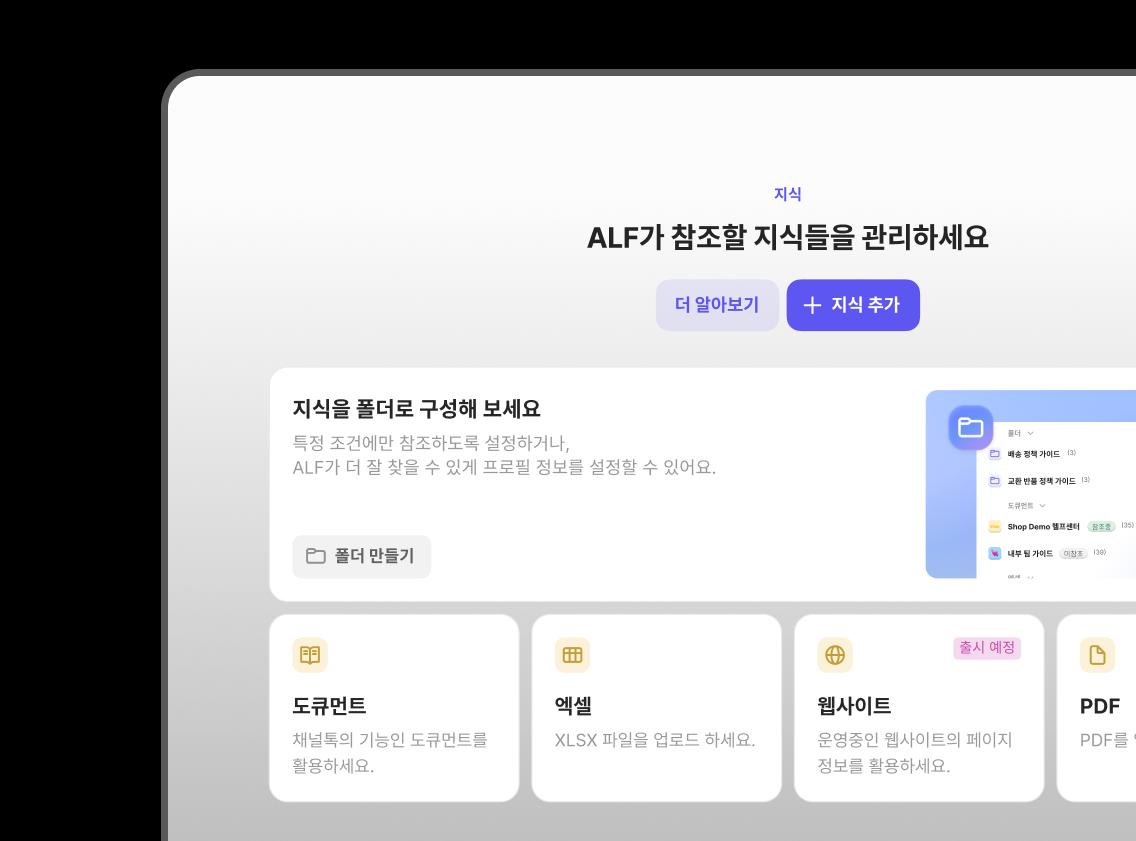Click the 더 알아보기 button
Screen dimensions: 1136x841
[x=717, y=305]
